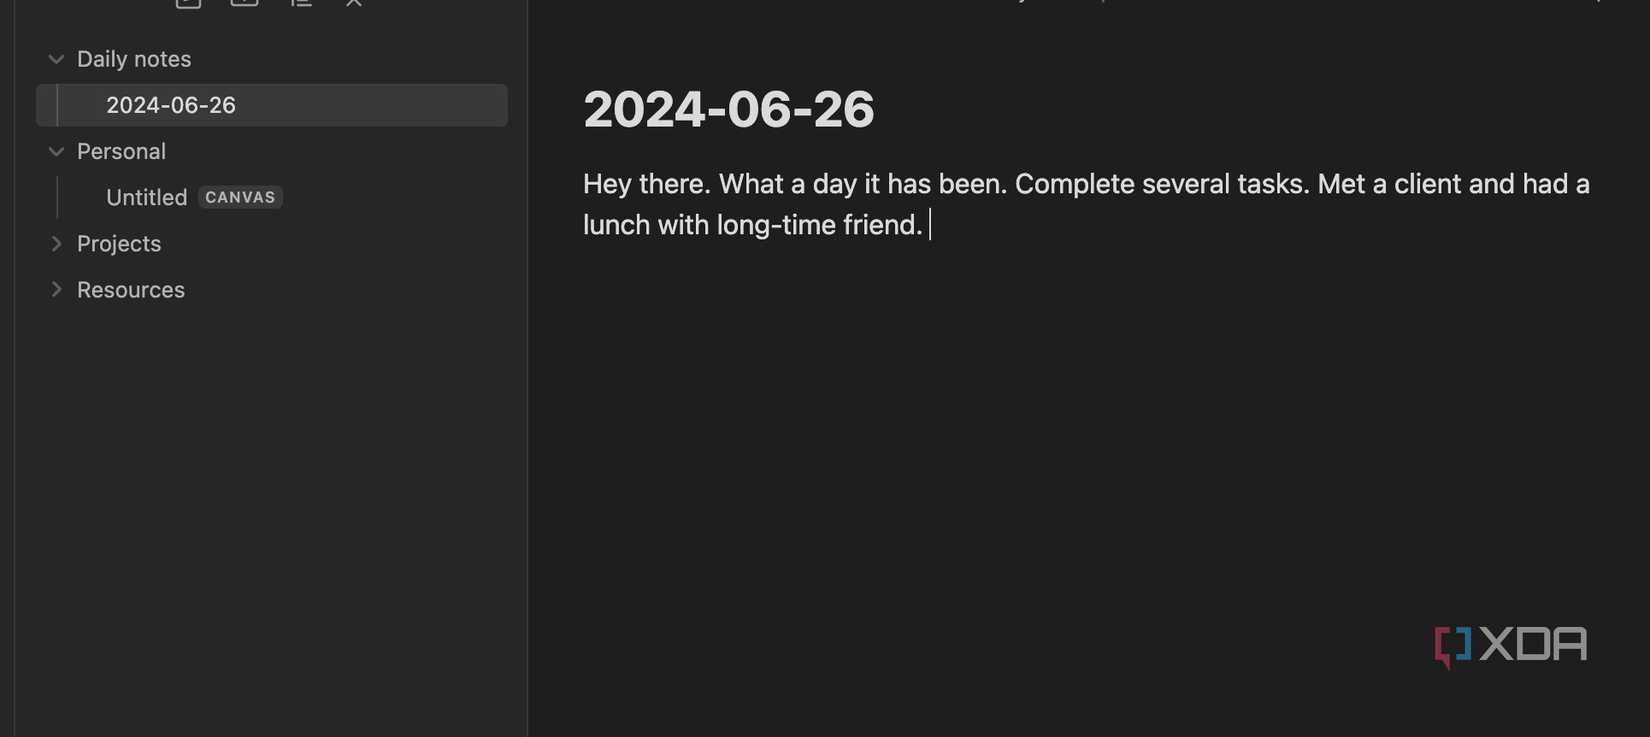Image resolution: width=1650 pixels, height=737 pixels.
Task: Select the Daily notes folder label
Action: [134, 60]
